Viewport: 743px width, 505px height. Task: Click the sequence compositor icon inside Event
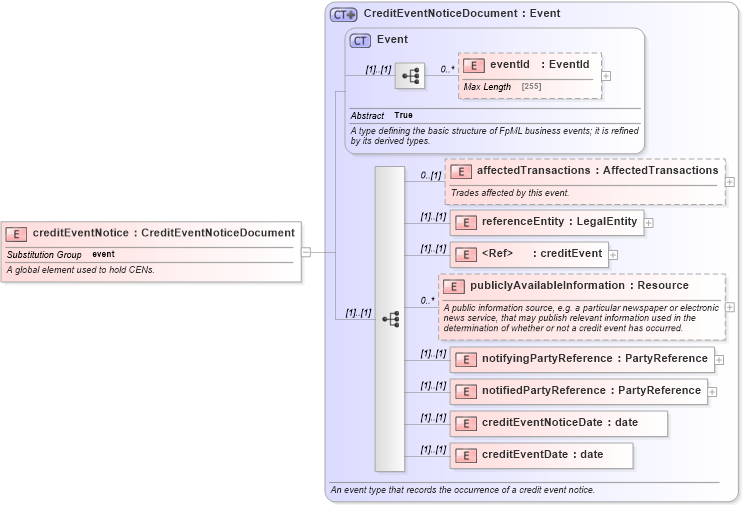click(410, 76)
